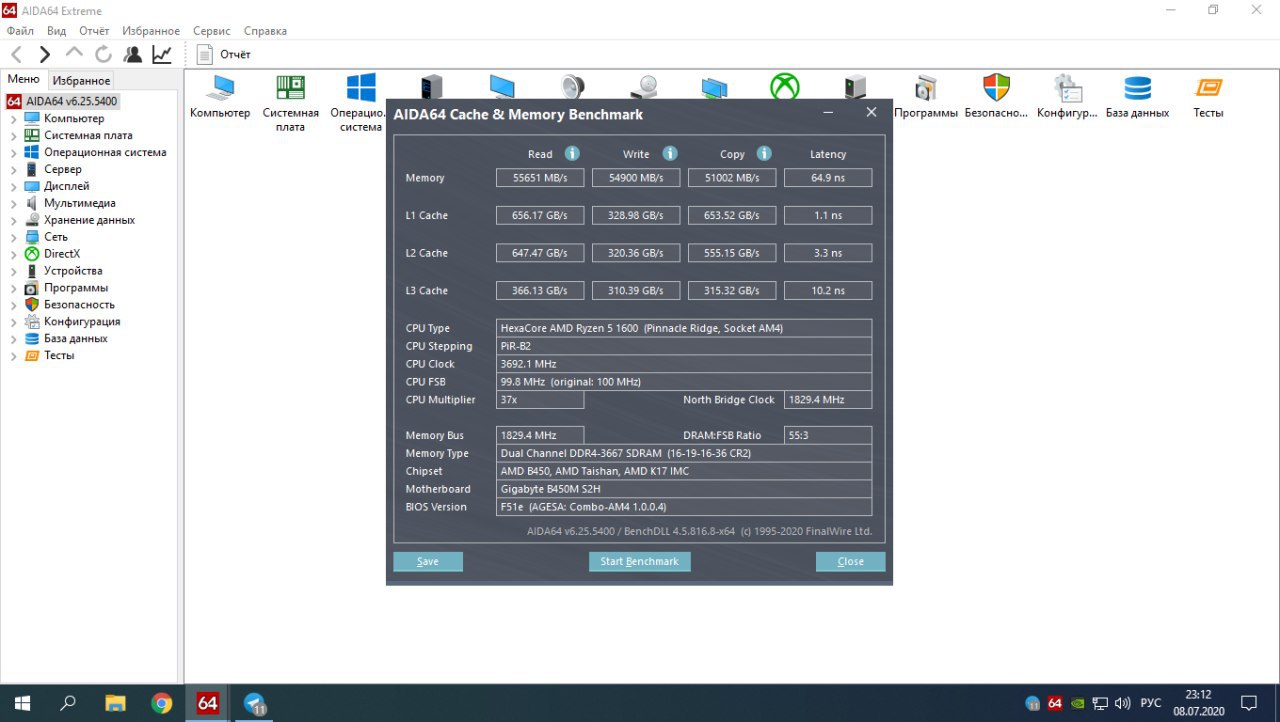The height and width of the screenshot is (722, 1280).
Task: Go back with the left arrow toolbar icon
Action: point(16,54)
